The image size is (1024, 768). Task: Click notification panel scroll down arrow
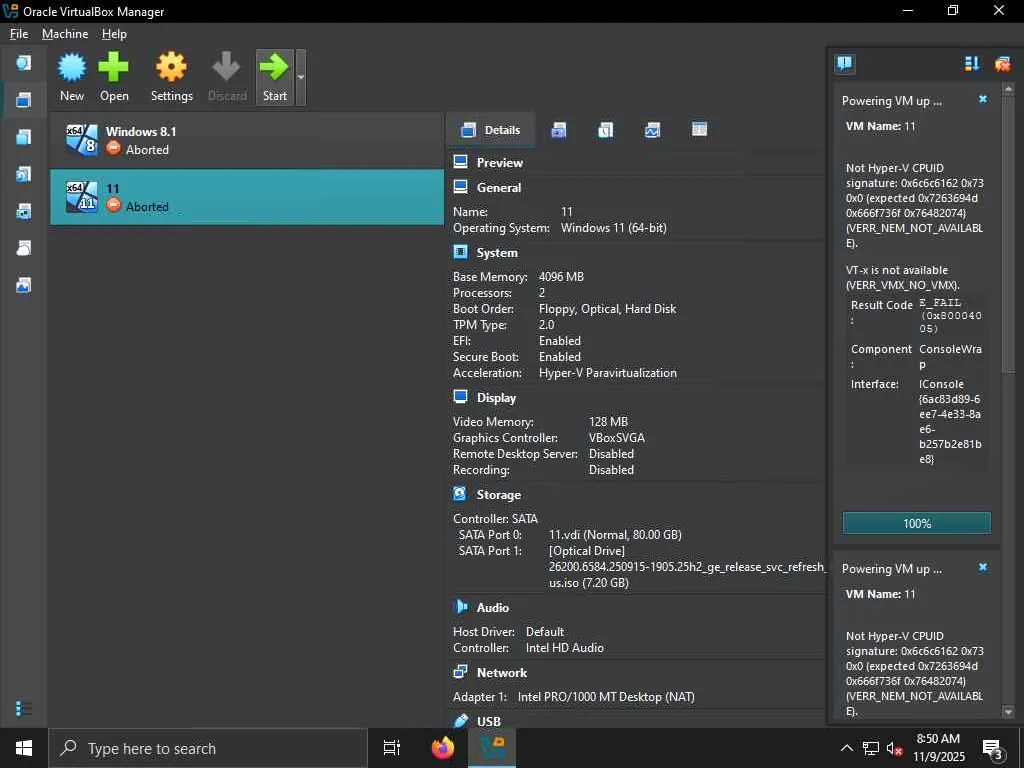(1008, 712)
